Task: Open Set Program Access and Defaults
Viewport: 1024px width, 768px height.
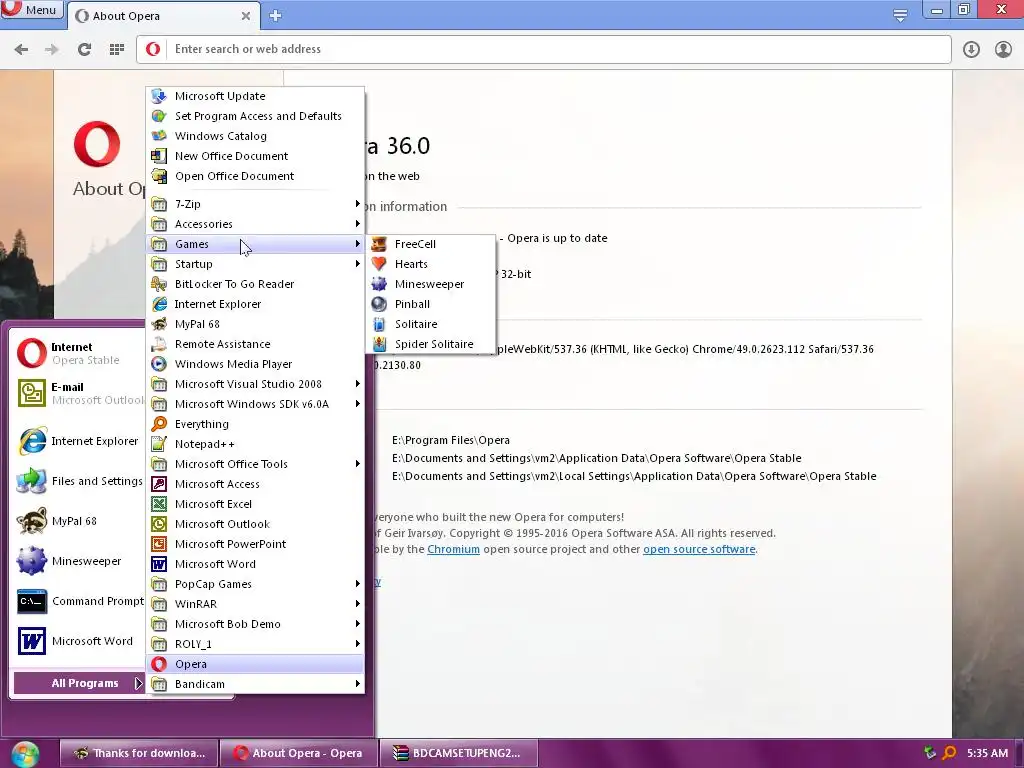Action: coord(255,116)
